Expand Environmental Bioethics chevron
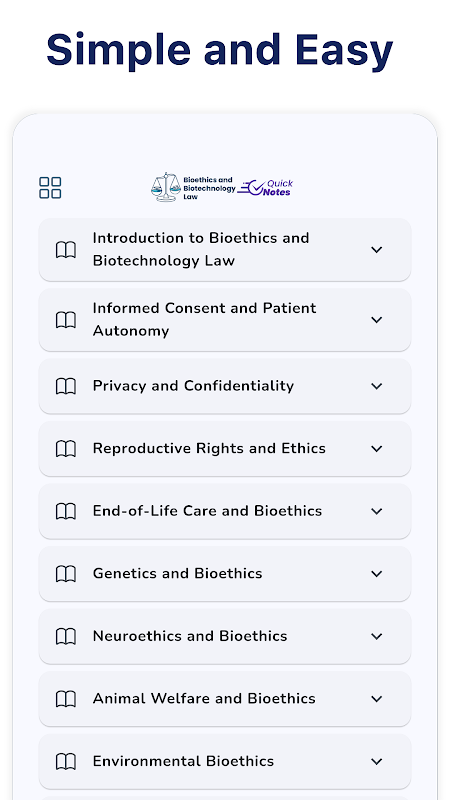 pos(377,762)
